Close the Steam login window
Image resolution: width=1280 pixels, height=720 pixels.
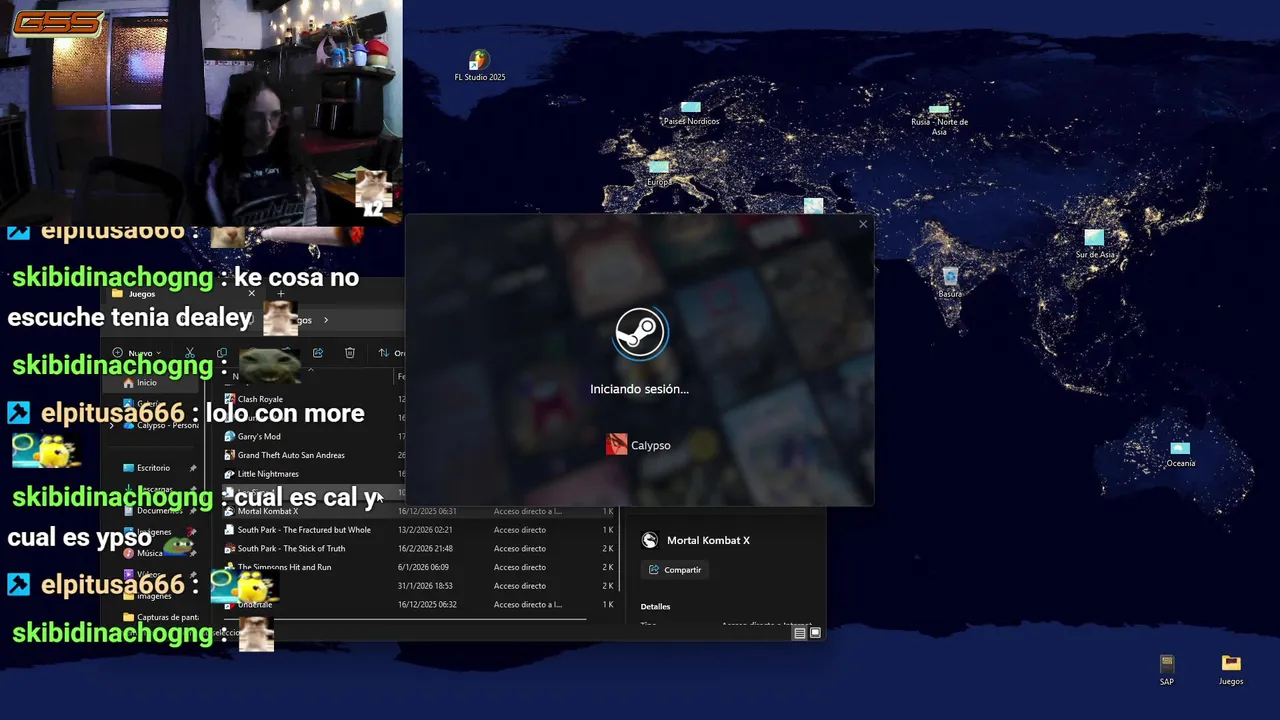coord(863,224)
